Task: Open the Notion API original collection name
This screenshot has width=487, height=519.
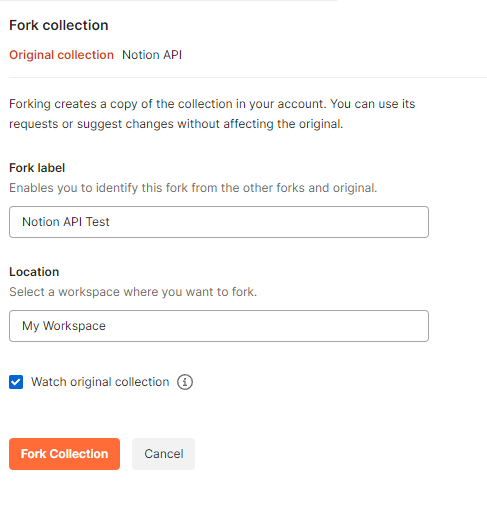Action: pos(152,55)
